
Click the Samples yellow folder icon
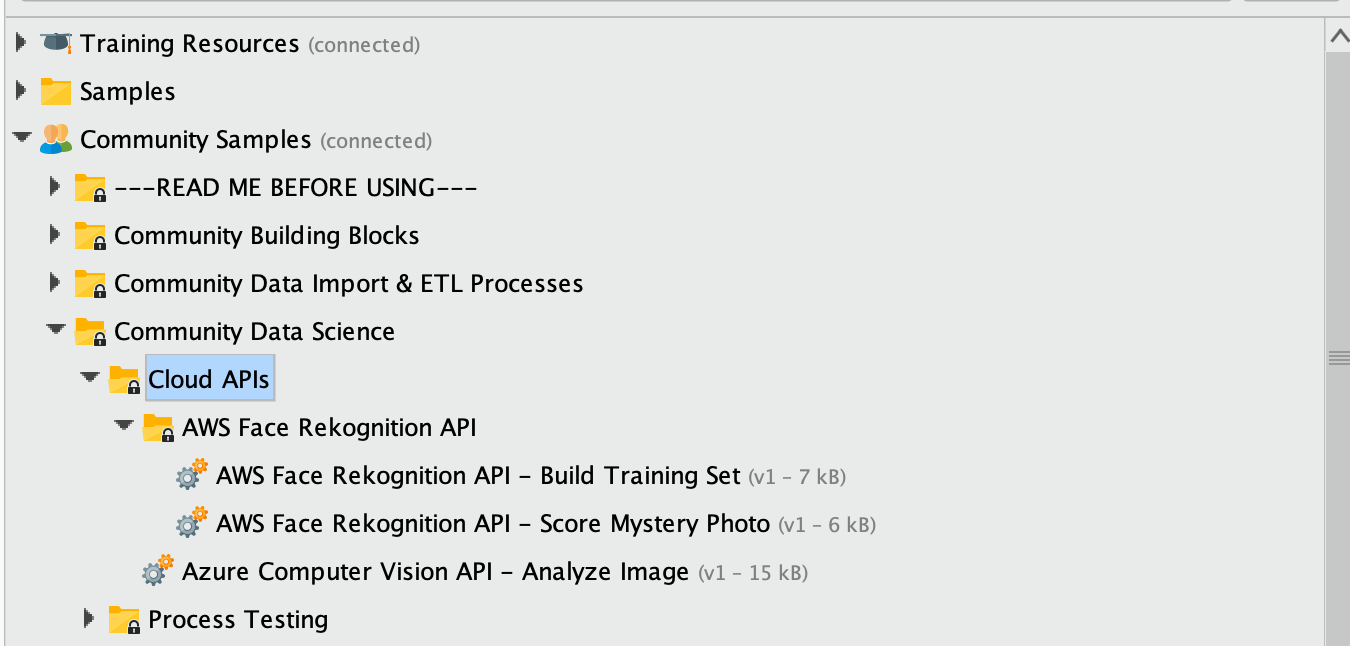point(56,91)
